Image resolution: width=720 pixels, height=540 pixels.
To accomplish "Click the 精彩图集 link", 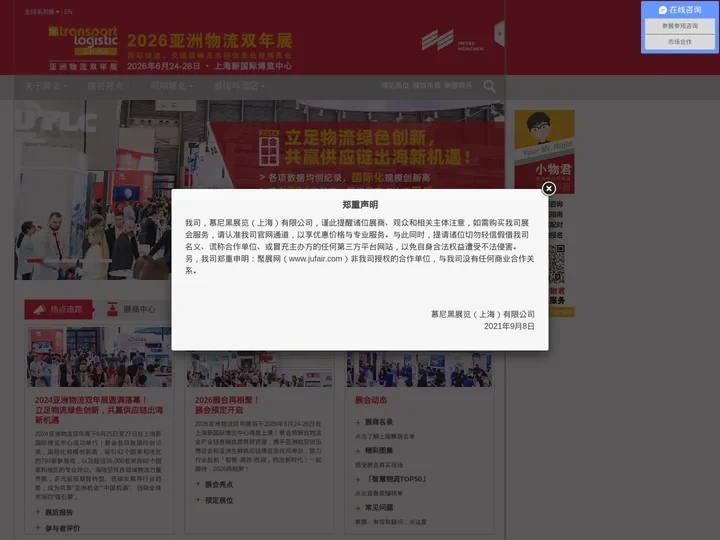I will coord(379,450).
